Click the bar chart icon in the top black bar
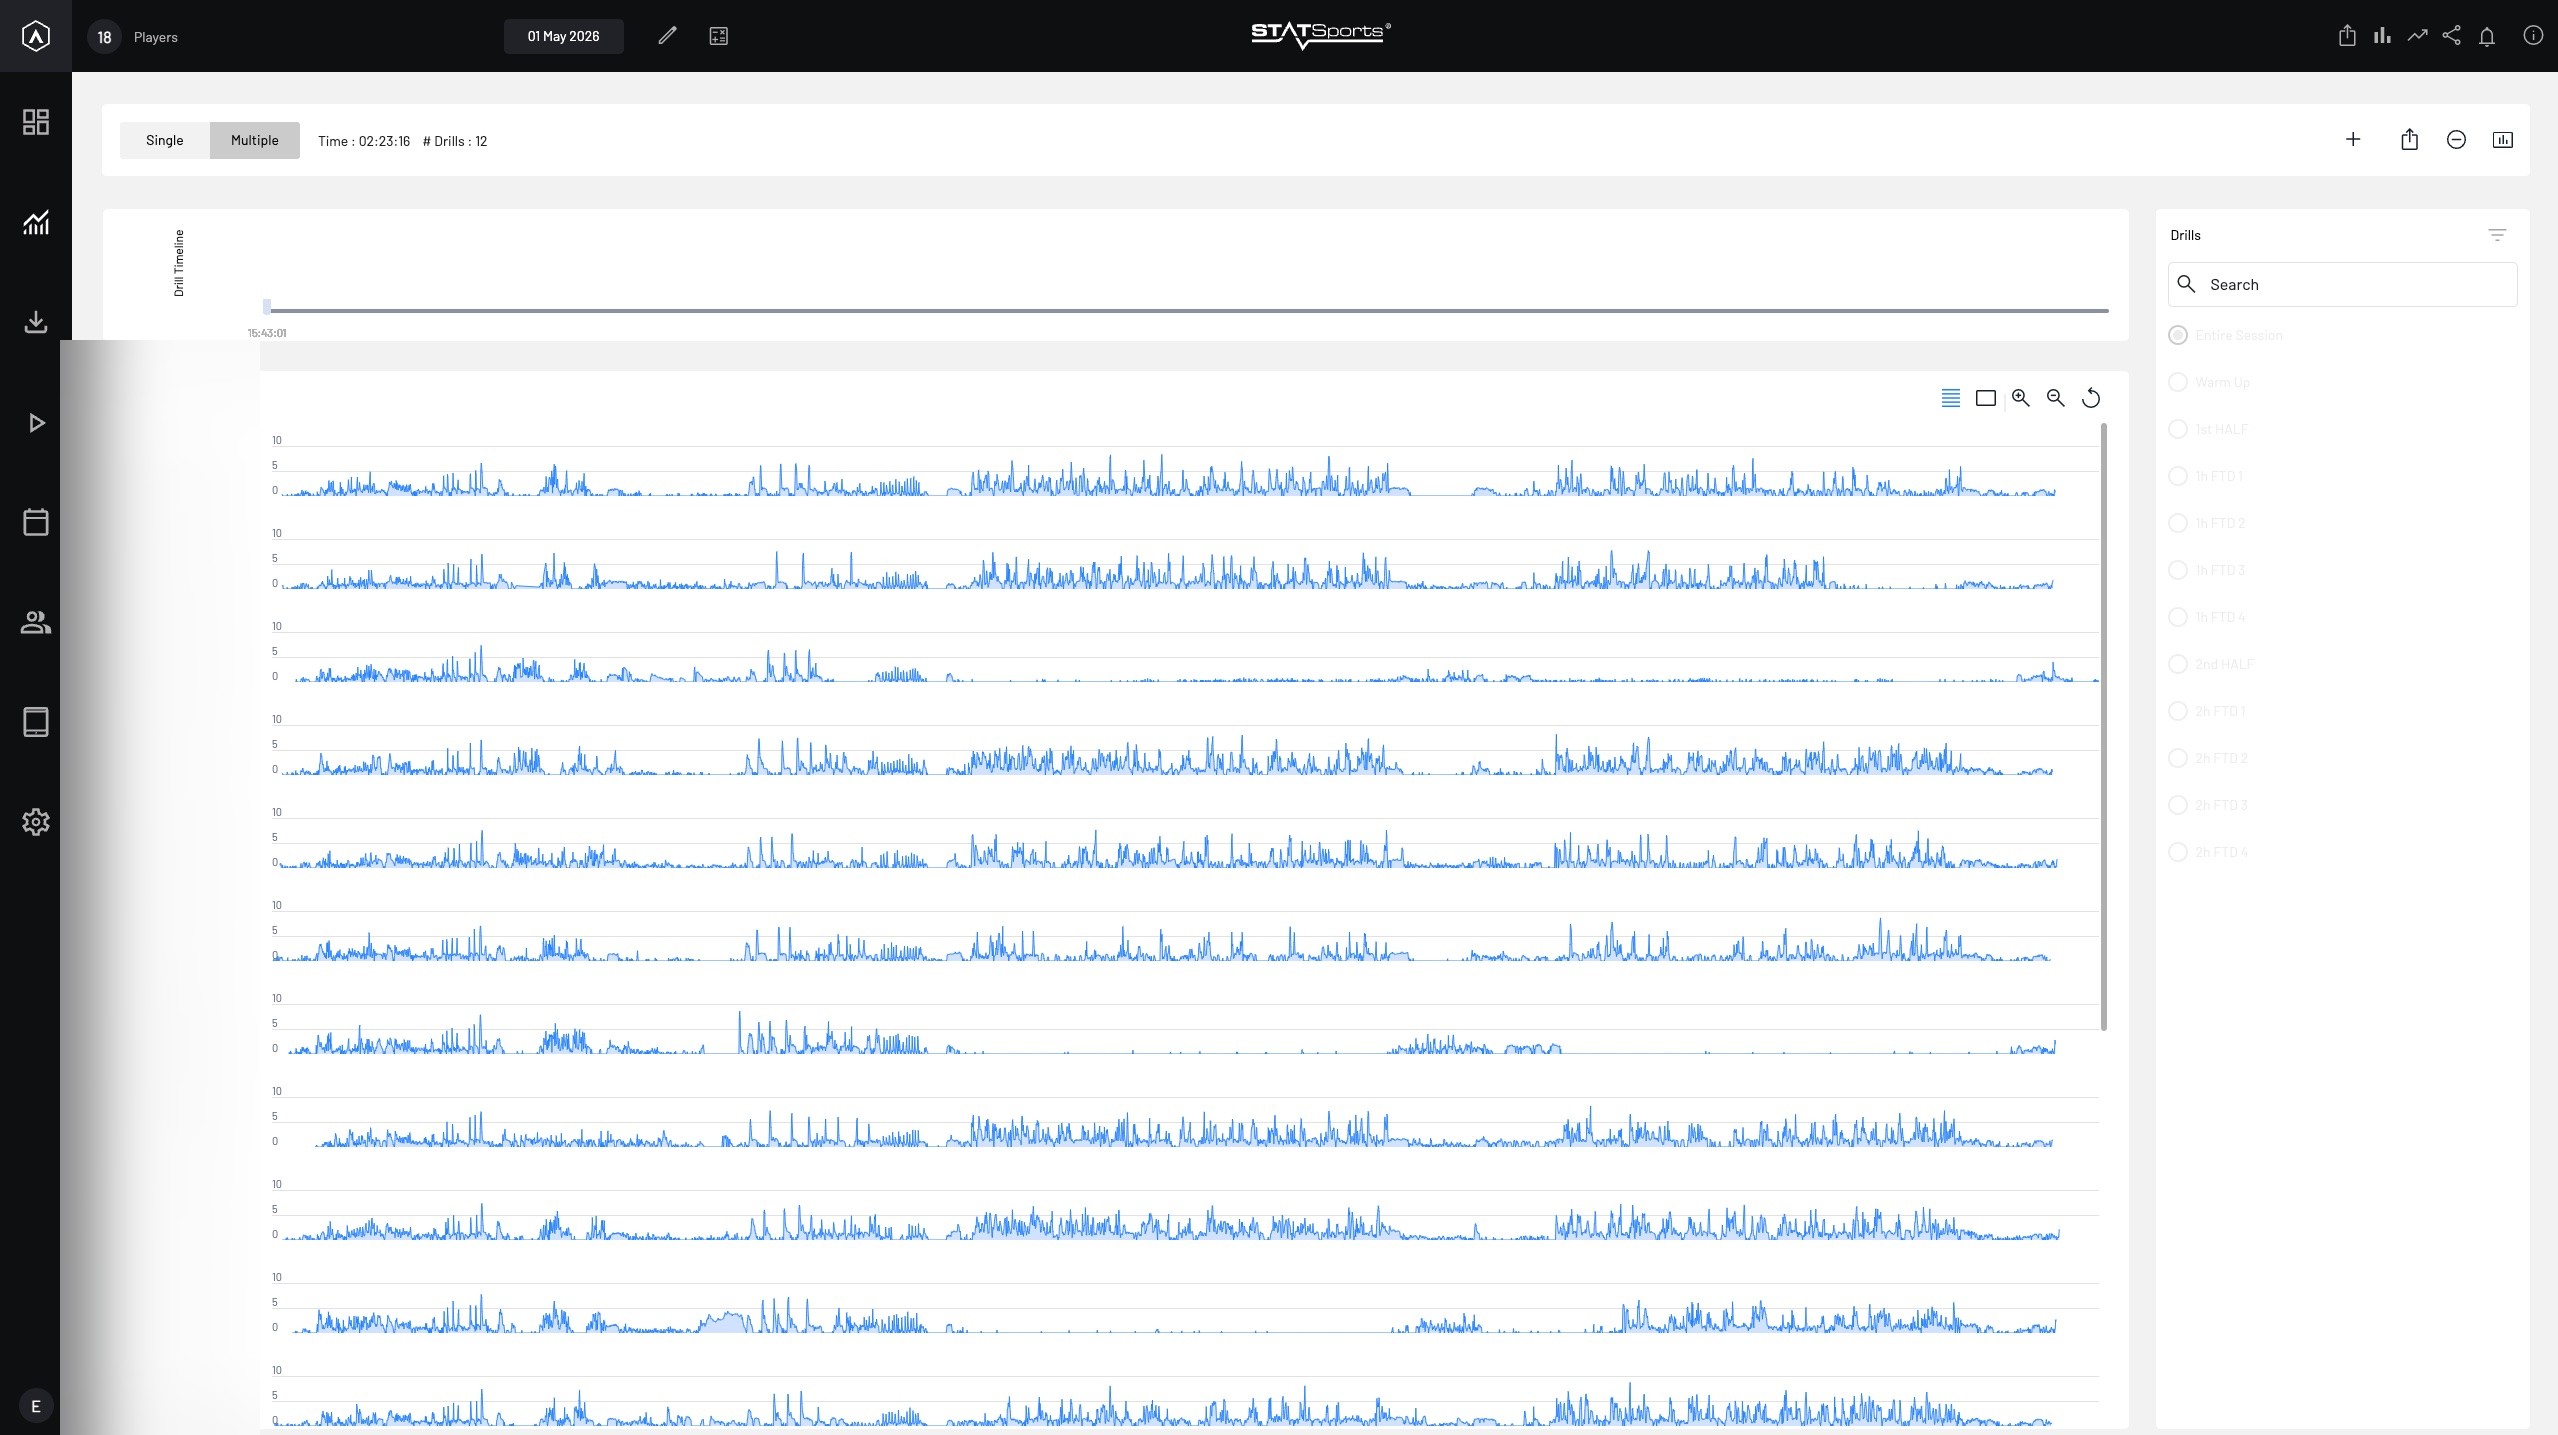Screen dimensions: 2558x1435 (x=2383, y=36)
